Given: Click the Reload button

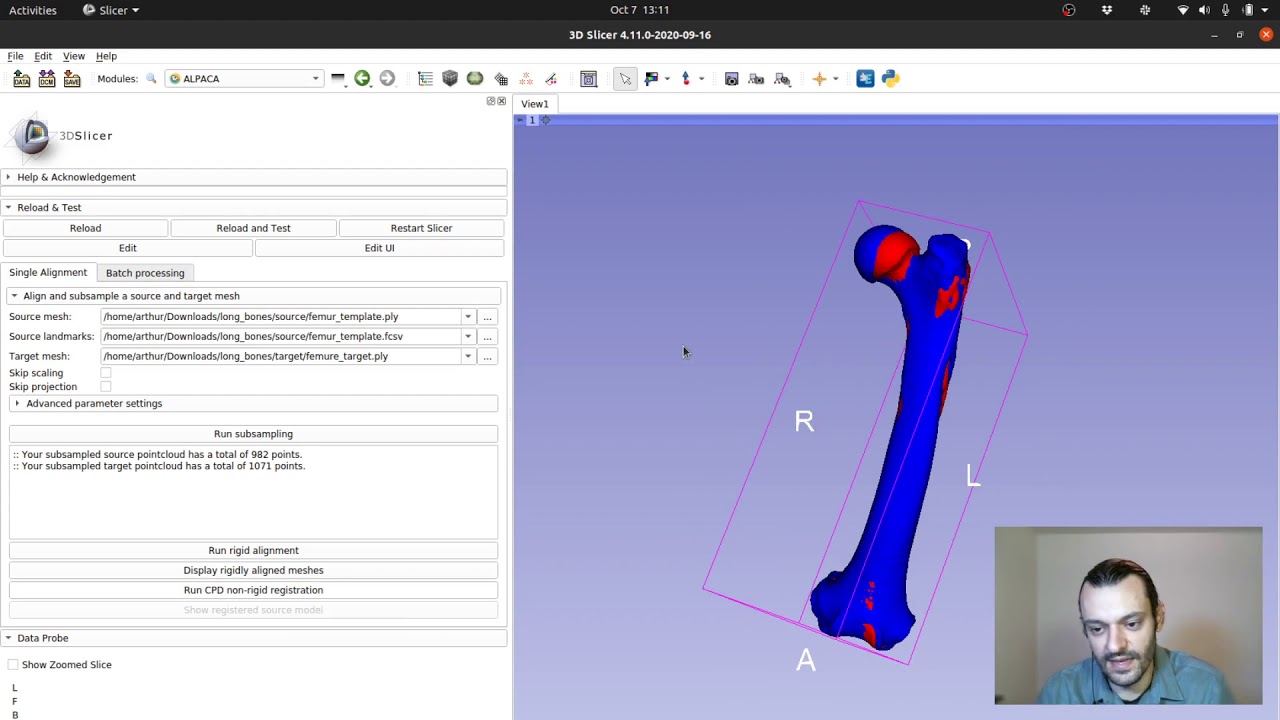Looking at the screenshot, I should [85, 228].
